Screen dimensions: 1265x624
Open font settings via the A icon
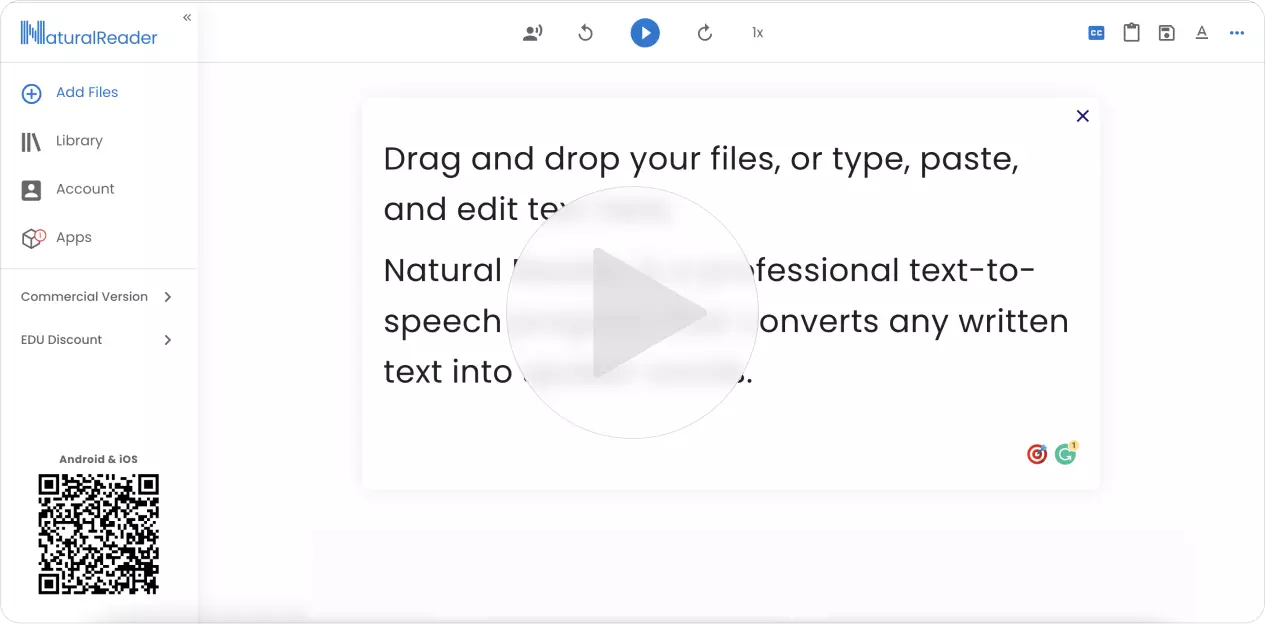pos(1201,32)
